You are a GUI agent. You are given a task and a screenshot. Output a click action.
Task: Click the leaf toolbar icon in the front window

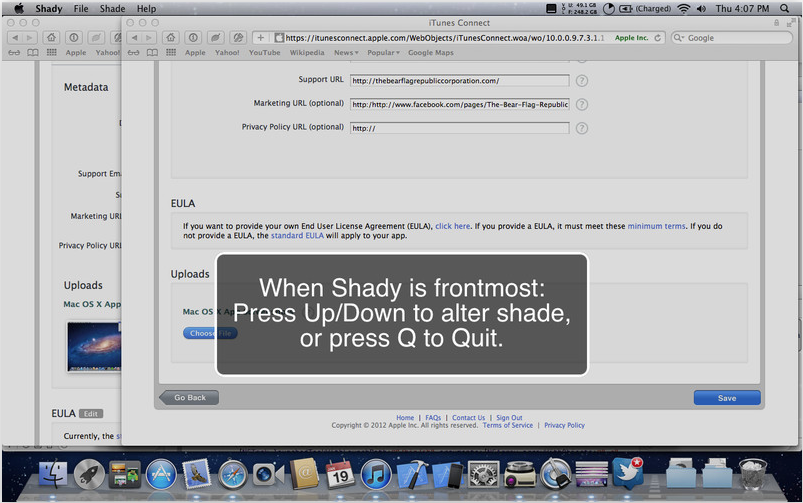pos(216,38)
